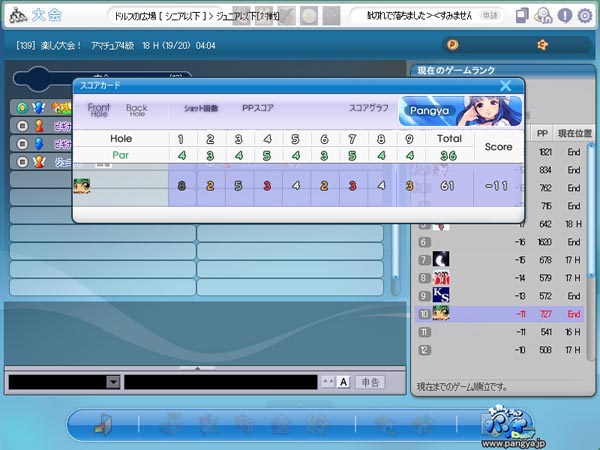The height and width of the screenshot is (450, 600).
Task: Click the blue winged figure icon in first row
Action: point(39,108)
